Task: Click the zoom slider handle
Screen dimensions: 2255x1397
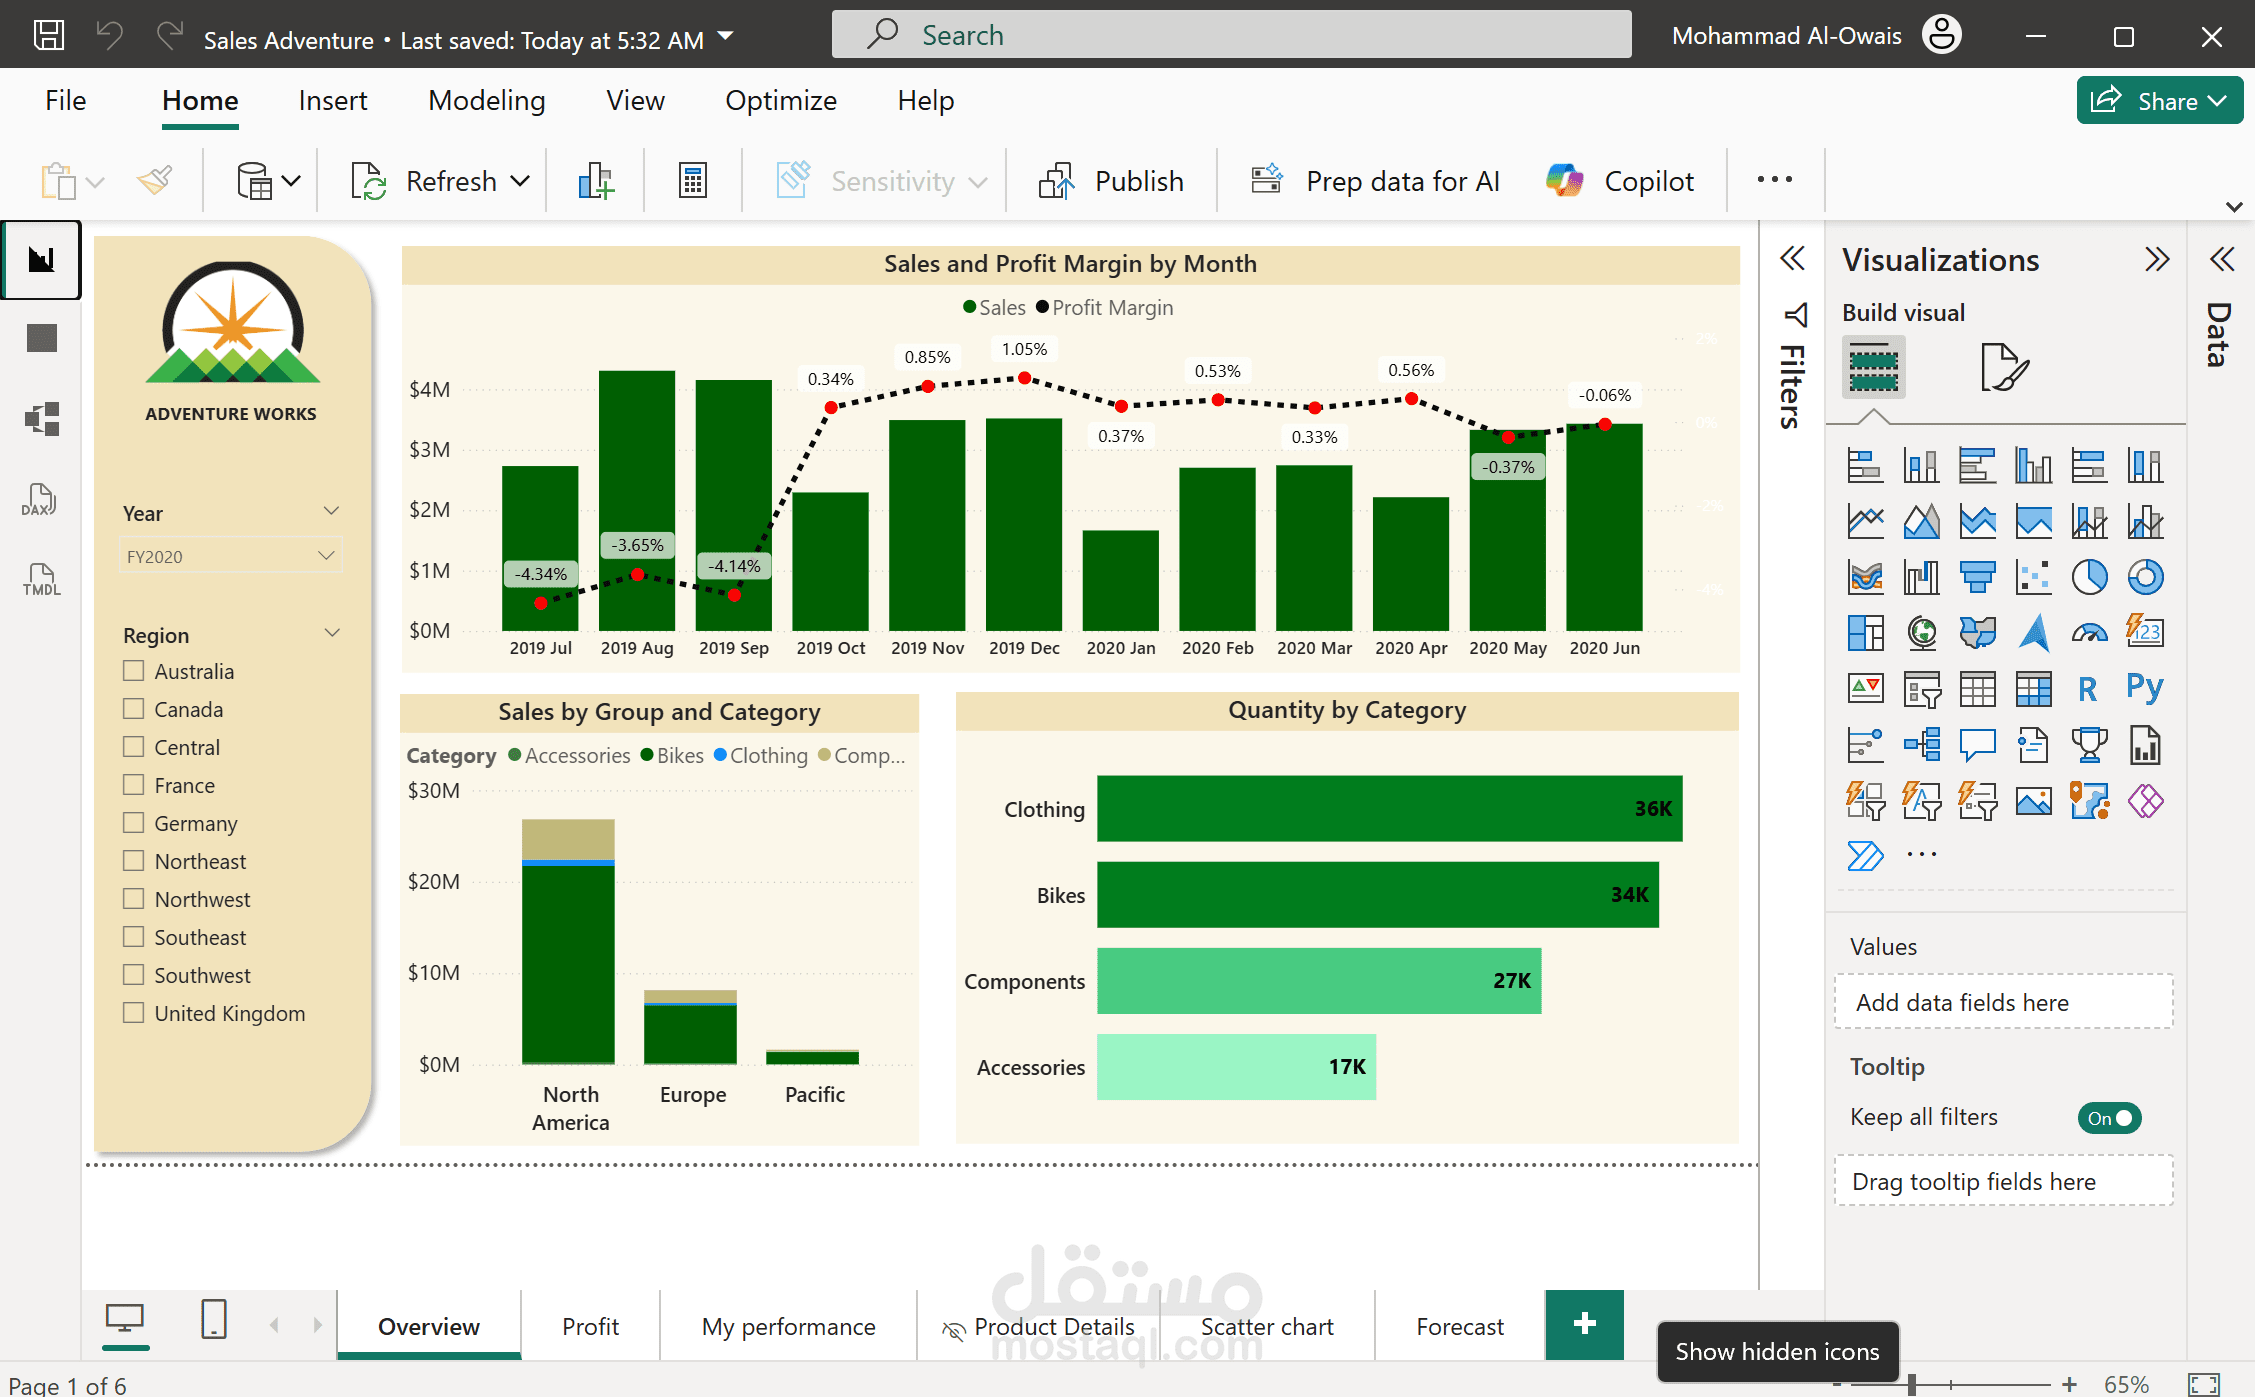Action: 1911,1384
